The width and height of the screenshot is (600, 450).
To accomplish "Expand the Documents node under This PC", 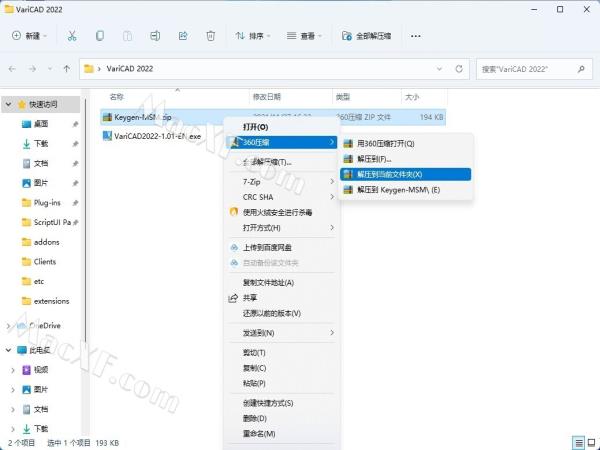I will (x=13, y=409).
